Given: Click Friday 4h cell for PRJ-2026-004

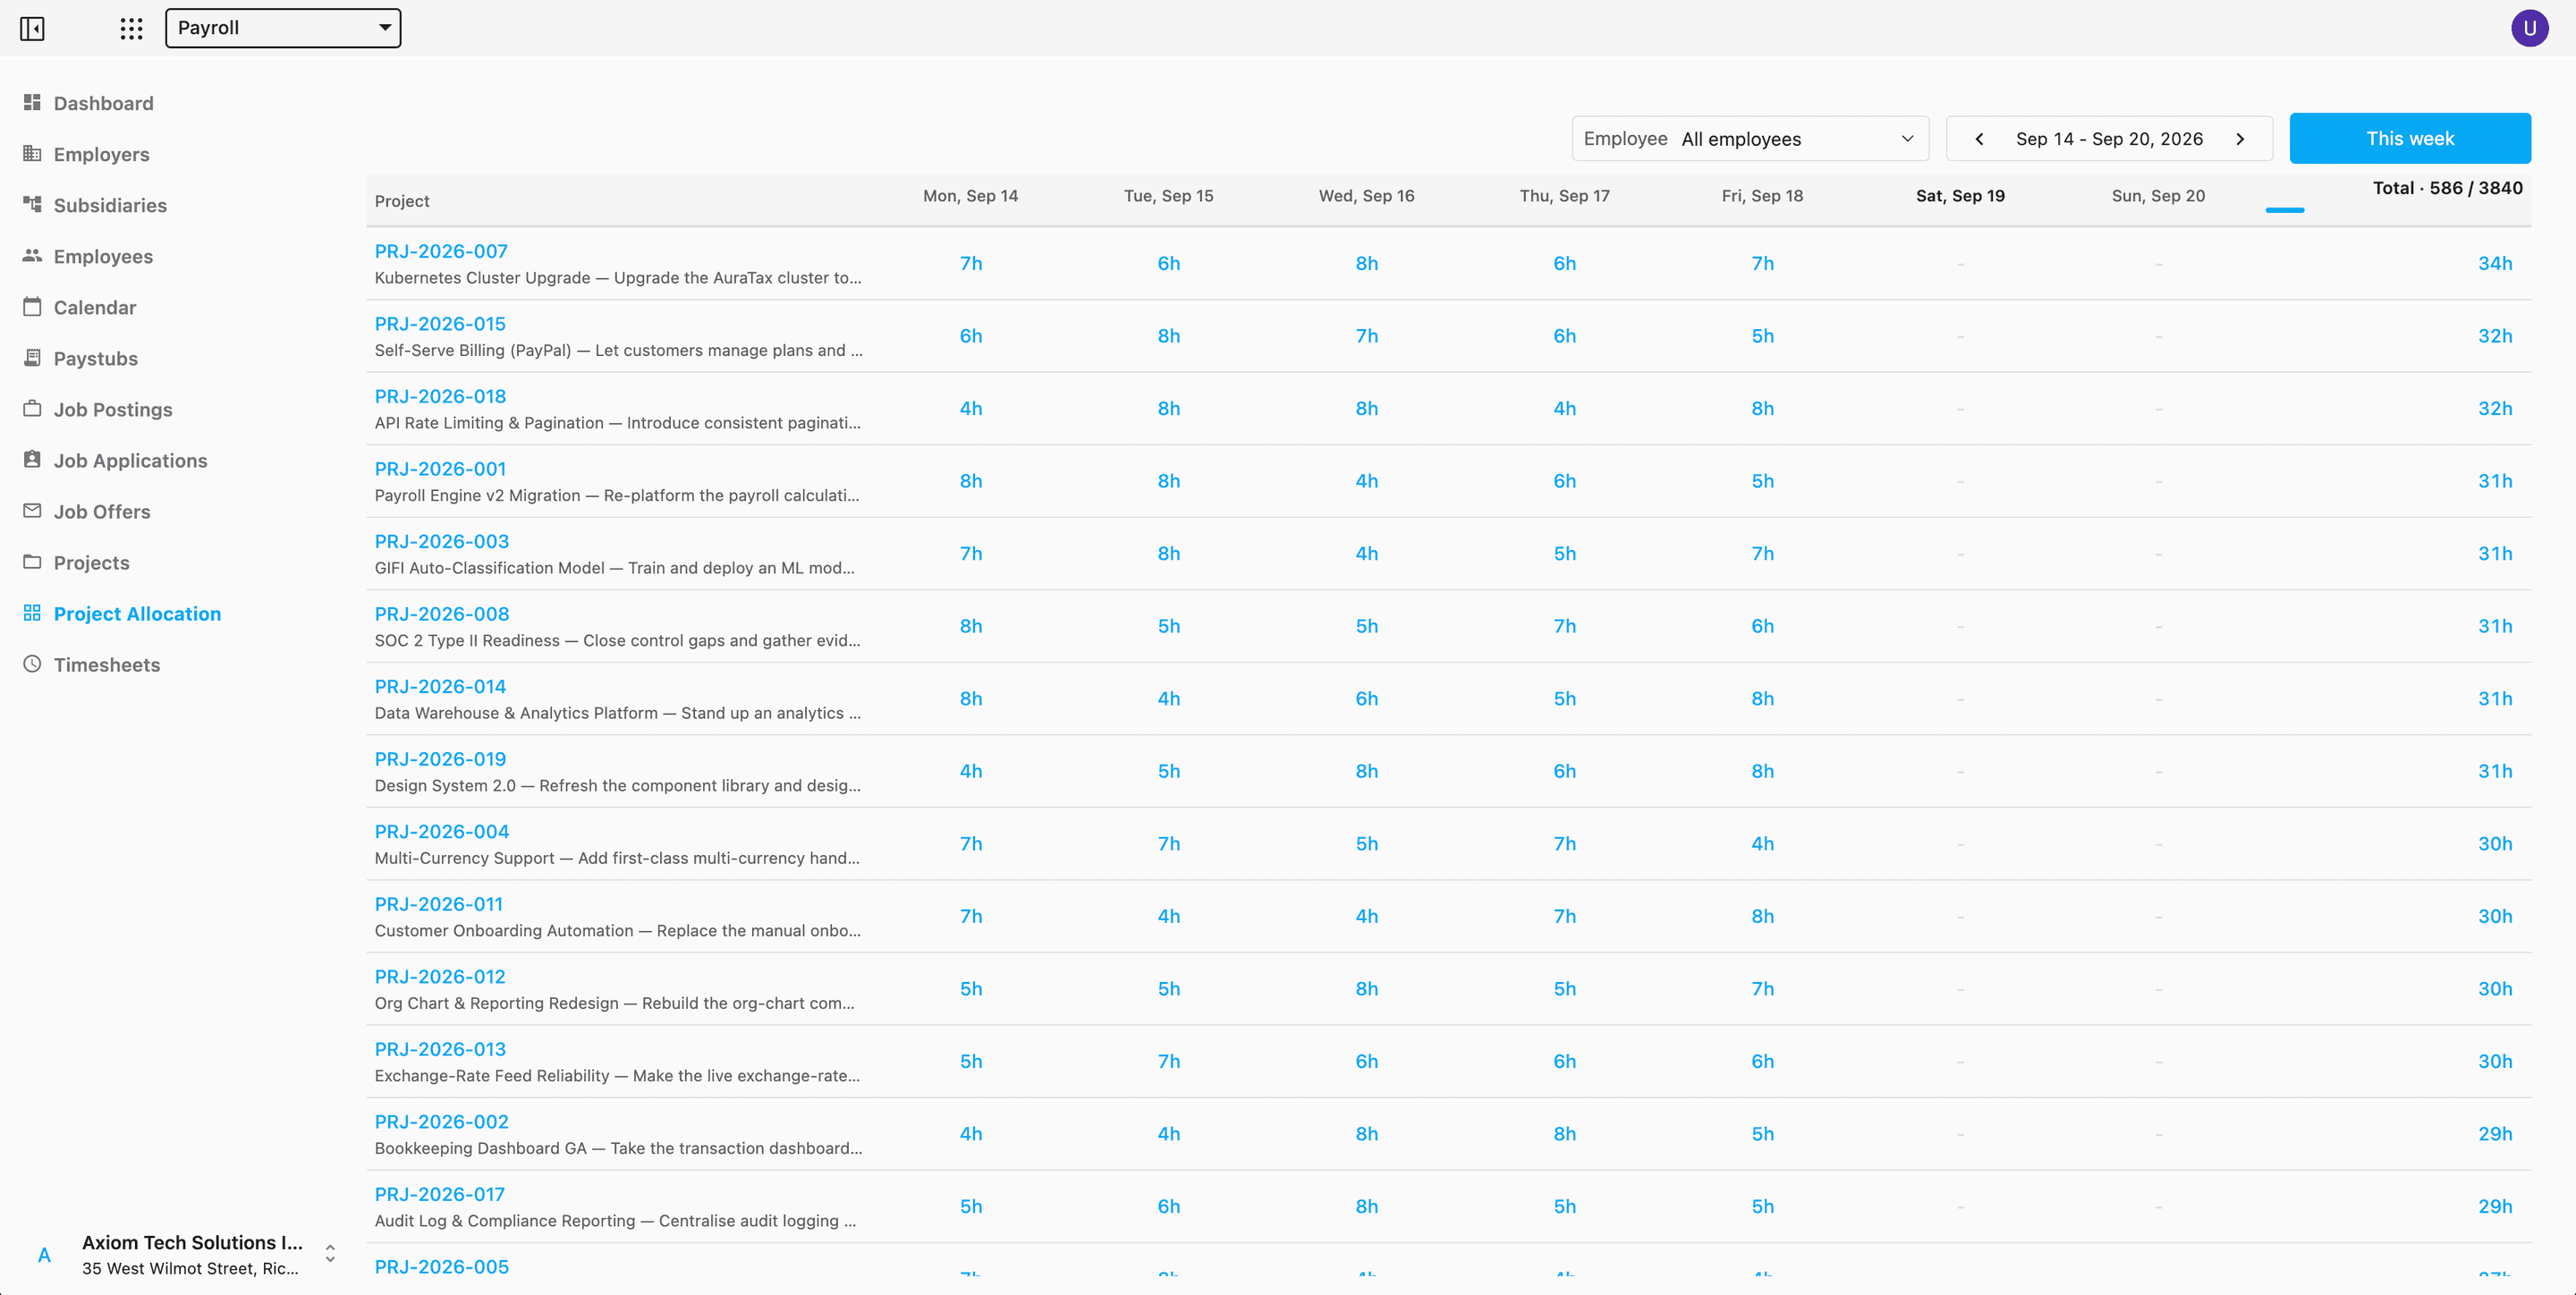Looking at the screenshot, I should tap(1762, 843).
